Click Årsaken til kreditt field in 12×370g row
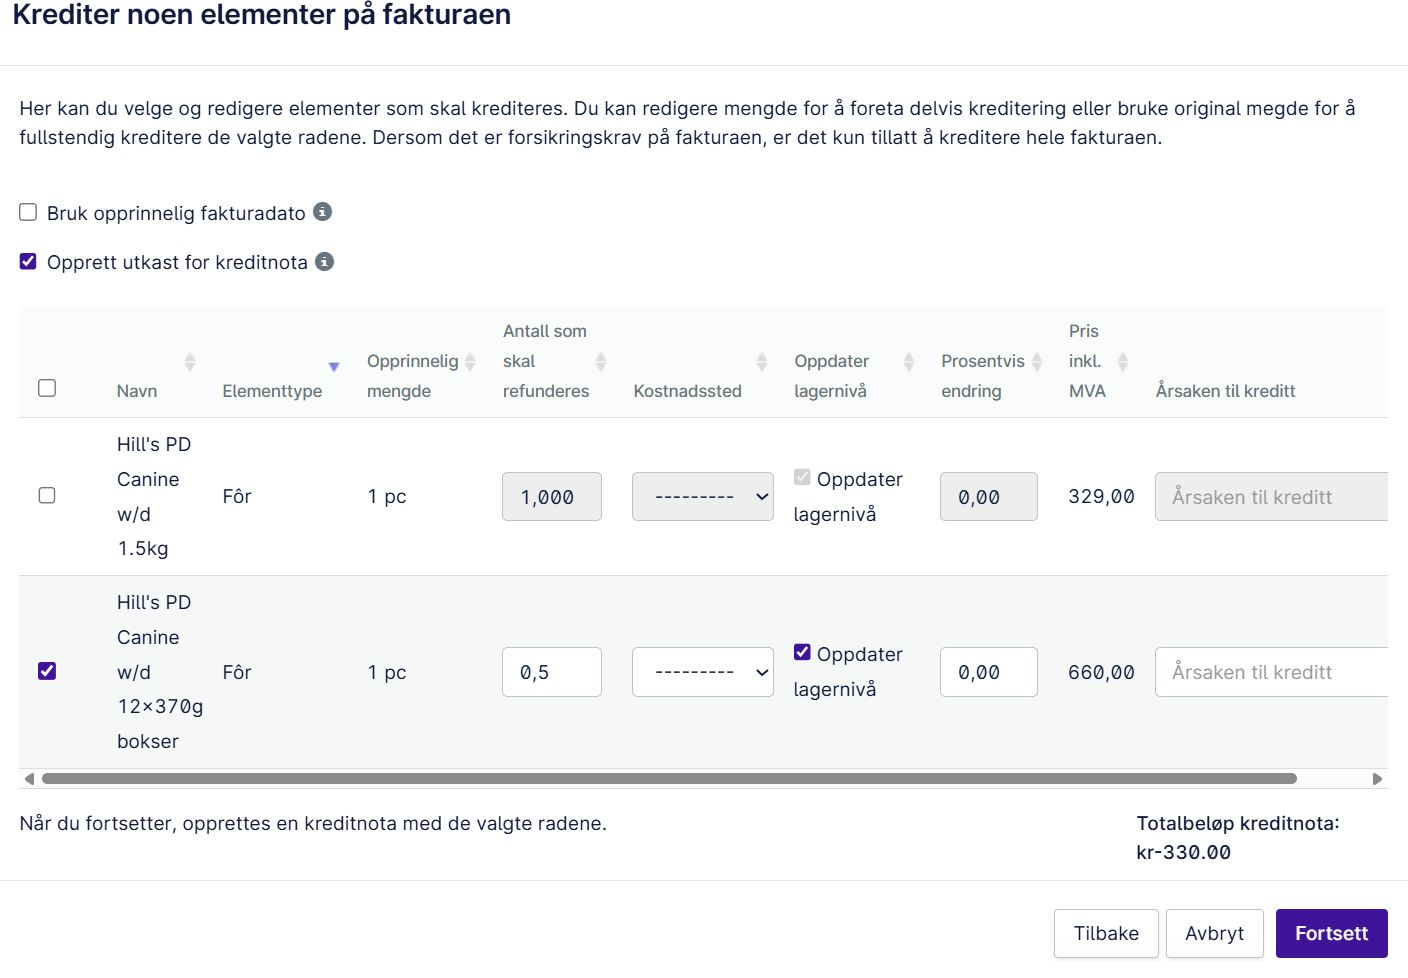 pos(1271,672)
